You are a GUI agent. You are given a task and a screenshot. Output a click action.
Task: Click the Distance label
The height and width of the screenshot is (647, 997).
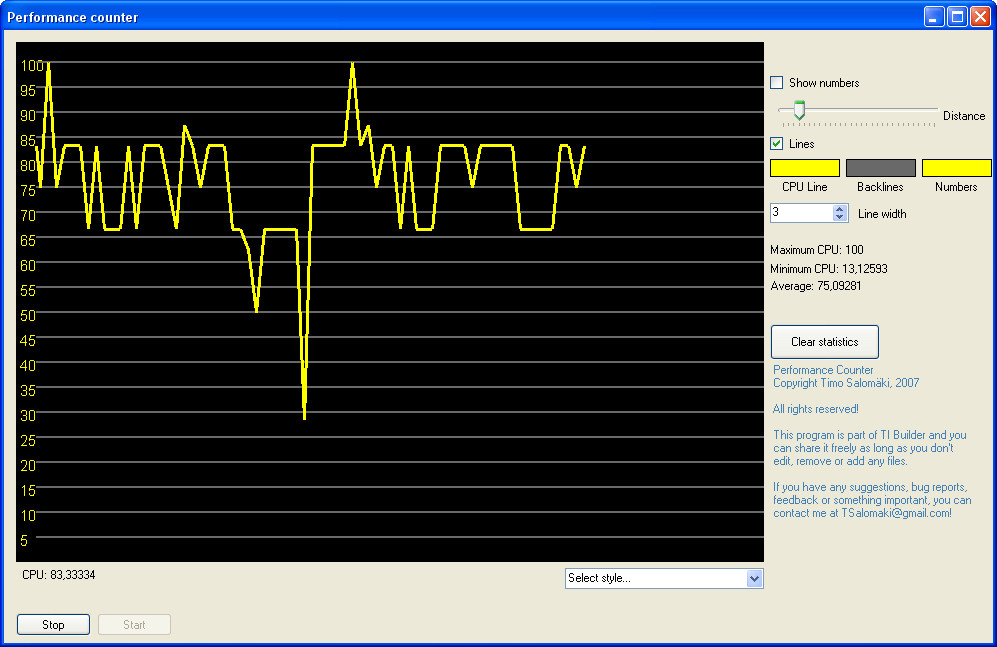[x=964, y=116]
